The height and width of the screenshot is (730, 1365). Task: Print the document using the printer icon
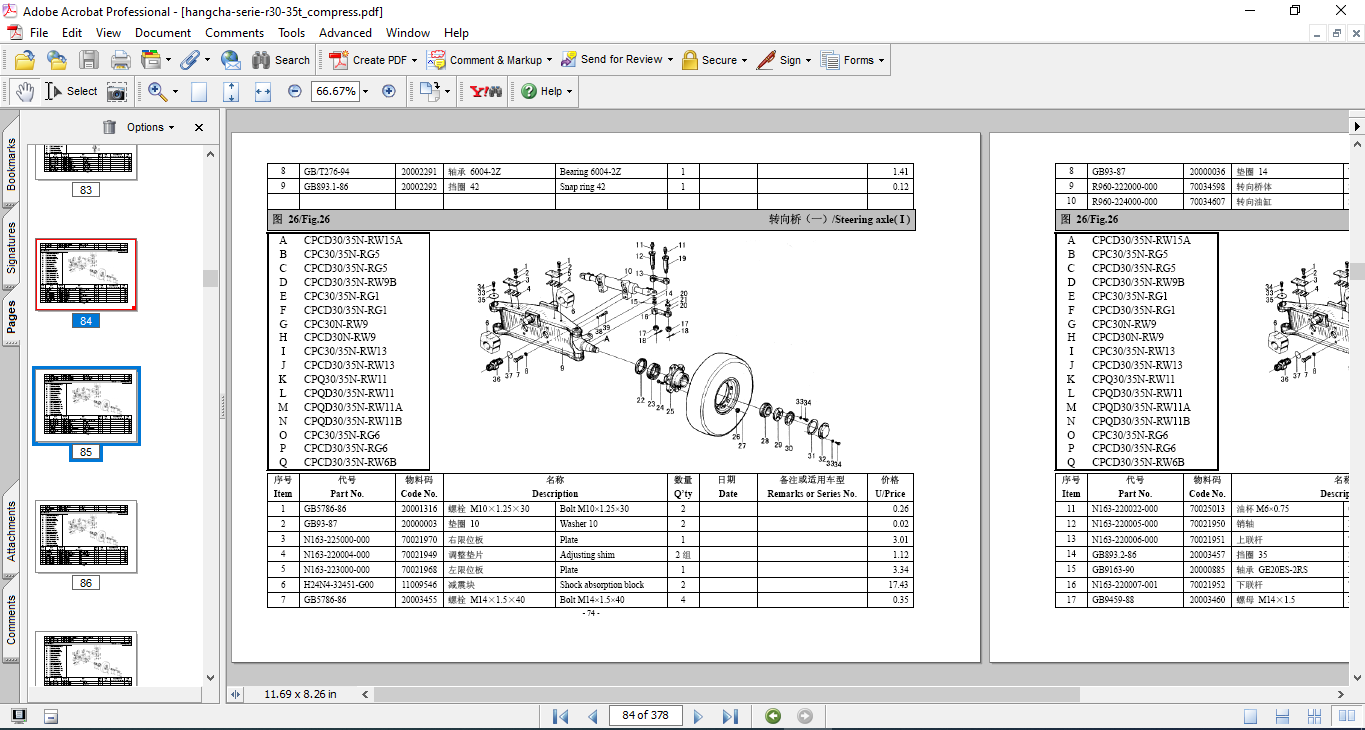(120, 60)
